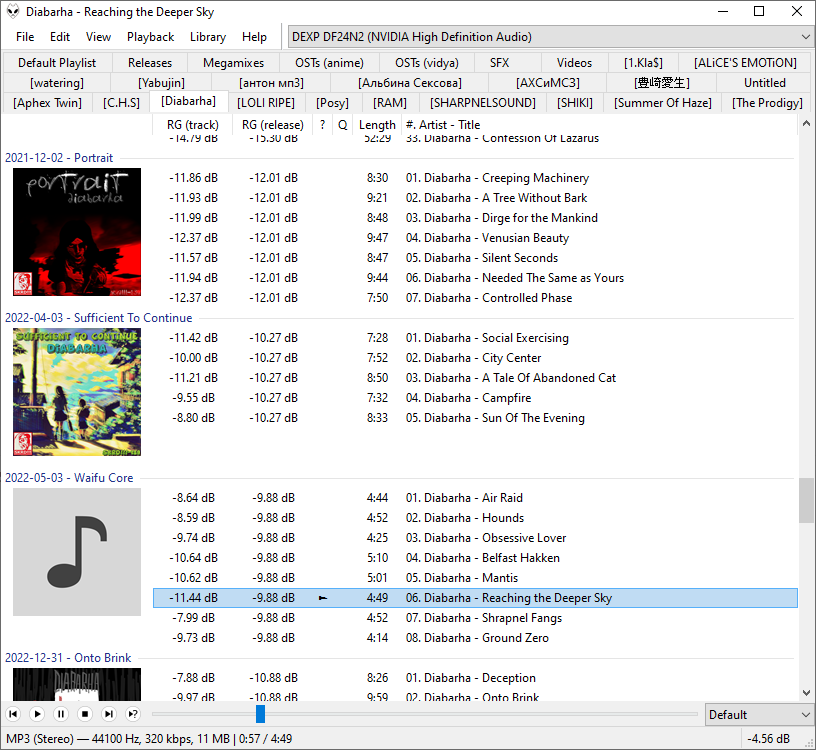Click the Waifu Core placeholder album art
This screenshot has width=816, height=750.
point(77,552)
